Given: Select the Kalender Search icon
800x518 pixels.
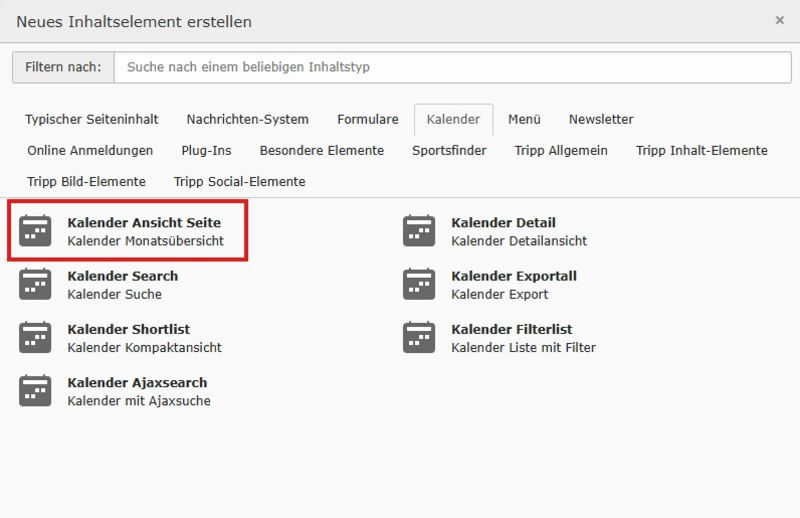Looking at the screenshot, I should (x=35, y=284).
